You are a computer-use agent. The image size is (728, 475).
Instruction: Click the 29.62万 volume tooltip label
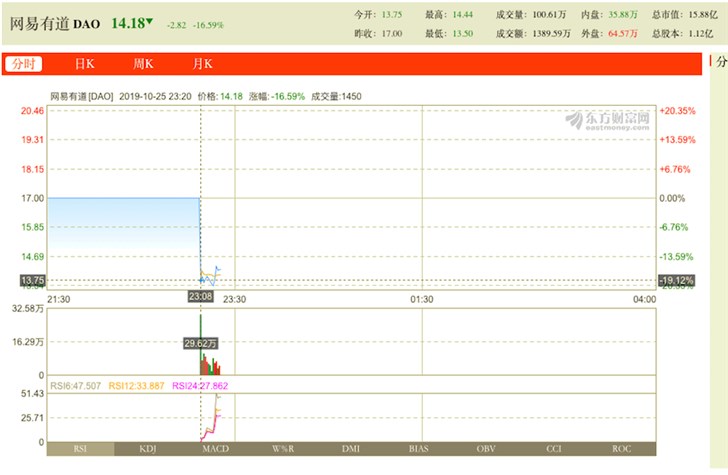tap(200, 344)
